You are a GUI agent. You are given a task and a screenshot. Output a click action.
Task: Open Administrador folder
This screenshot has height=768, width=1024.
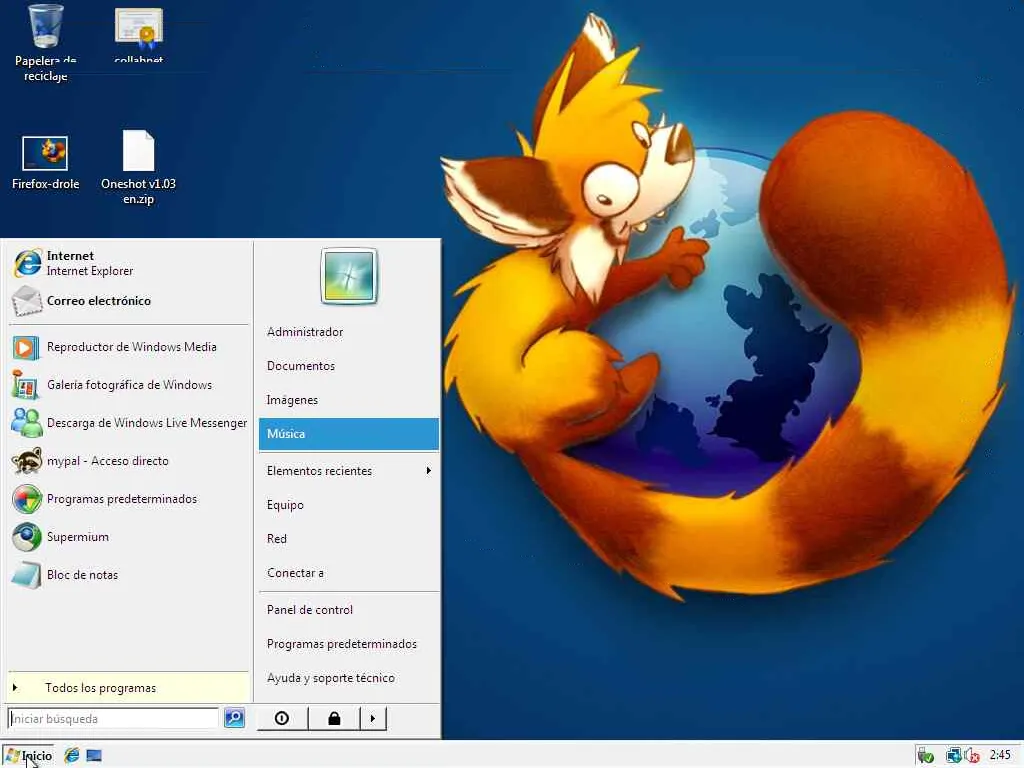click(x=349, y=332)
